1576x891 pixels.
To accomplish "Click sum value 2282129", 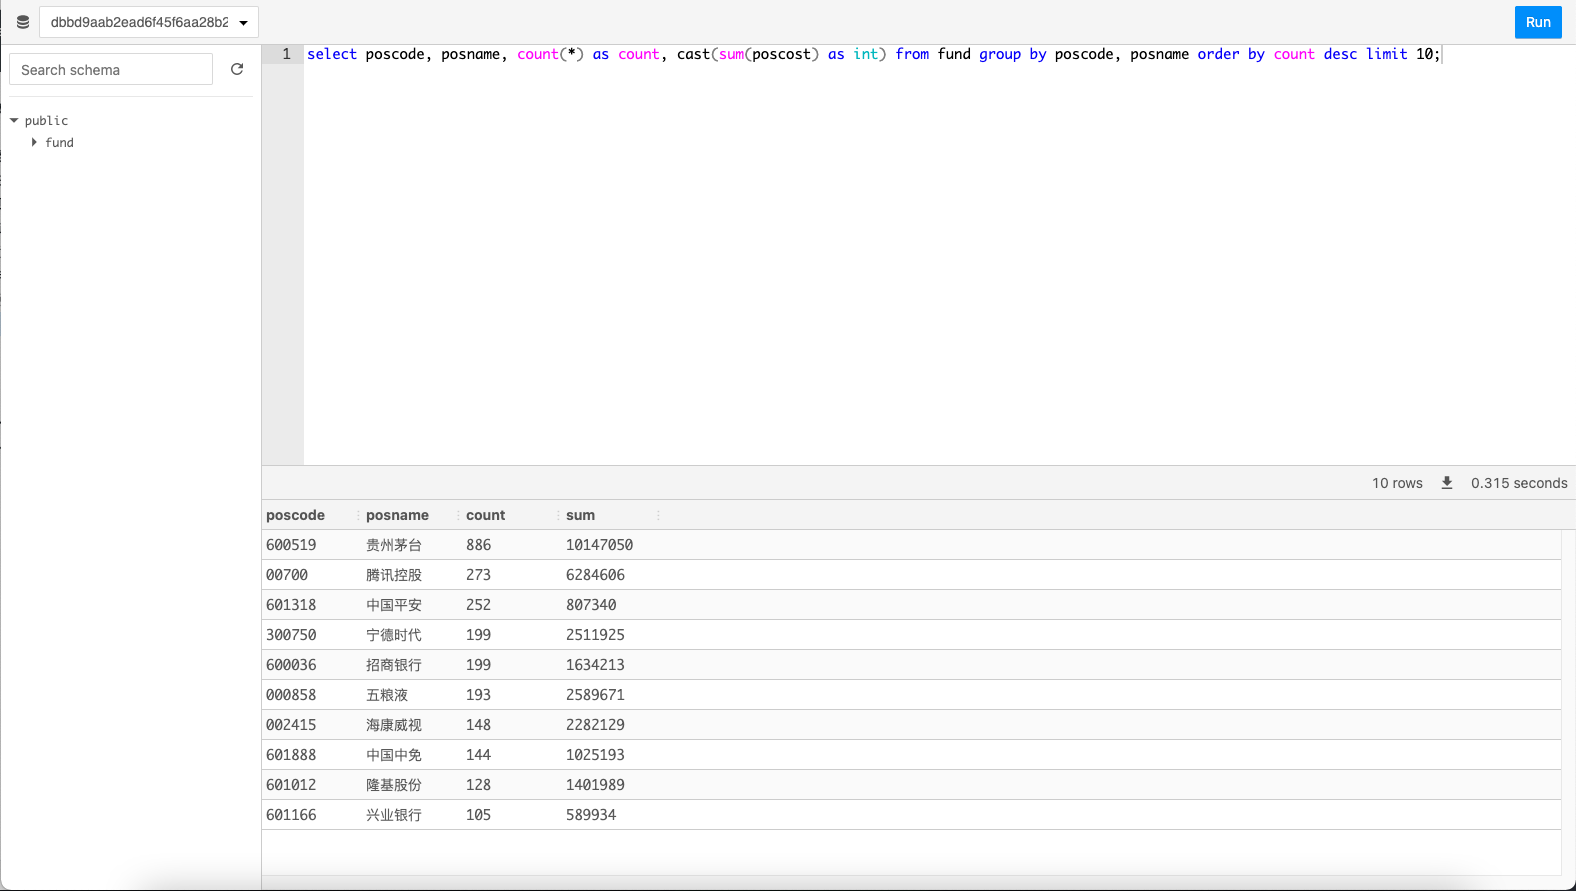I will [x=596, y=725].
